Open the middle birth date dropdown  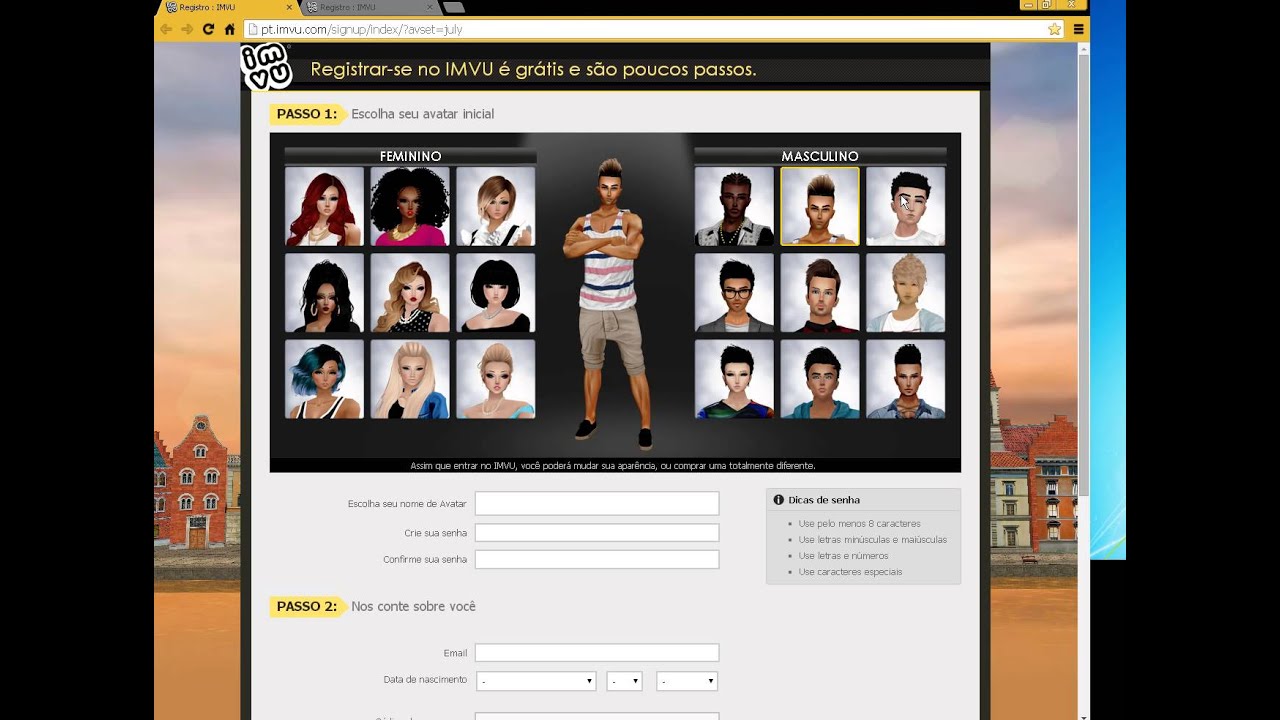click(624, 681)
